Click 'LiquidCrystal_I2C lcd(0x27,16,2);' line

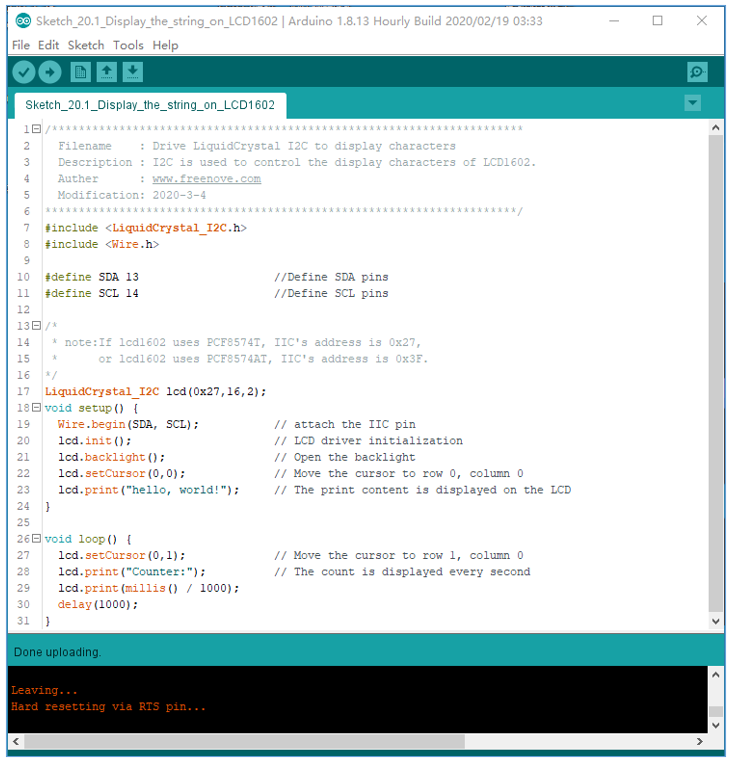(156, 392)
